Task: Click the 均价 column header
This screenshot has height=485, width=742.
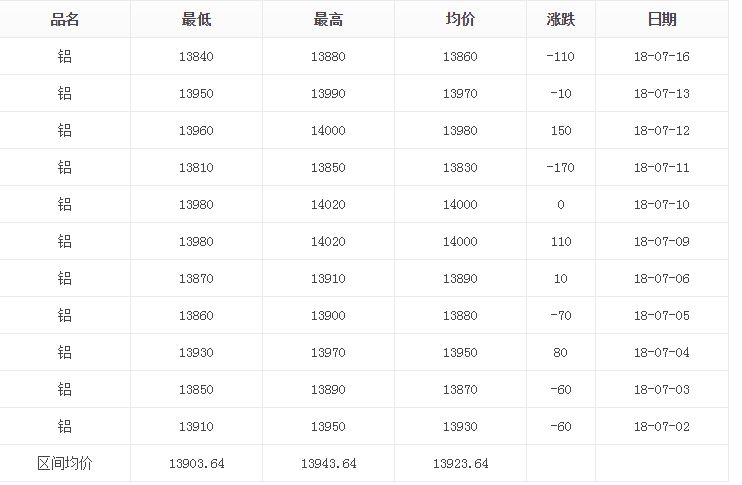Action: point(460,20)
